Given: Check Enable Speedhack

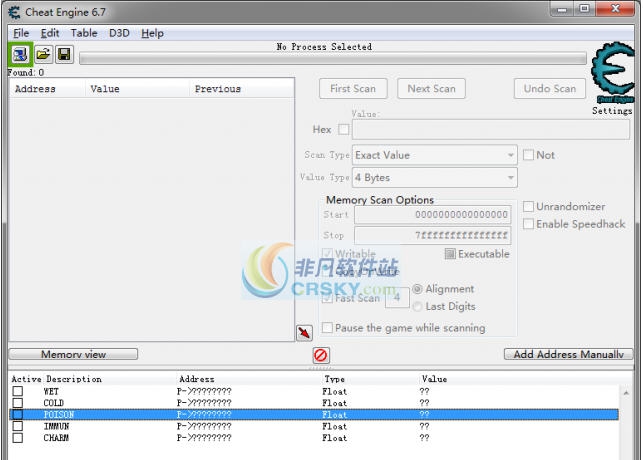Looking at the screenshot, I should pyautogui.click(x=528, y=224).
